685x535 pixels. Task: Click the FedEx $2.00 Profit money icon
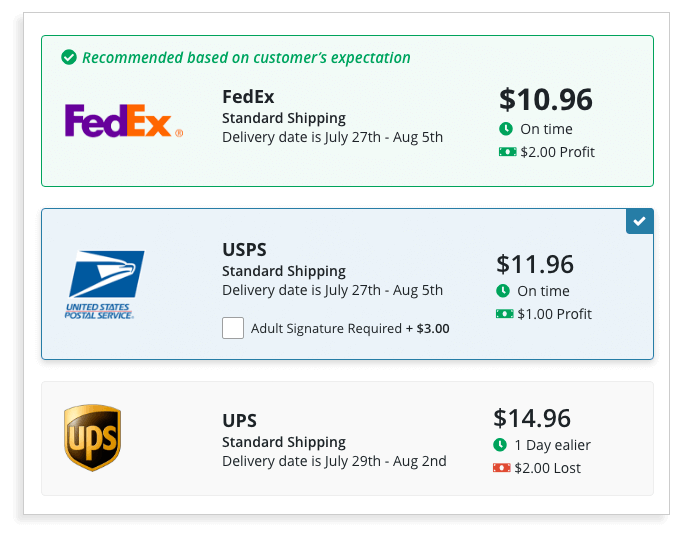click(x=506, y=152)
